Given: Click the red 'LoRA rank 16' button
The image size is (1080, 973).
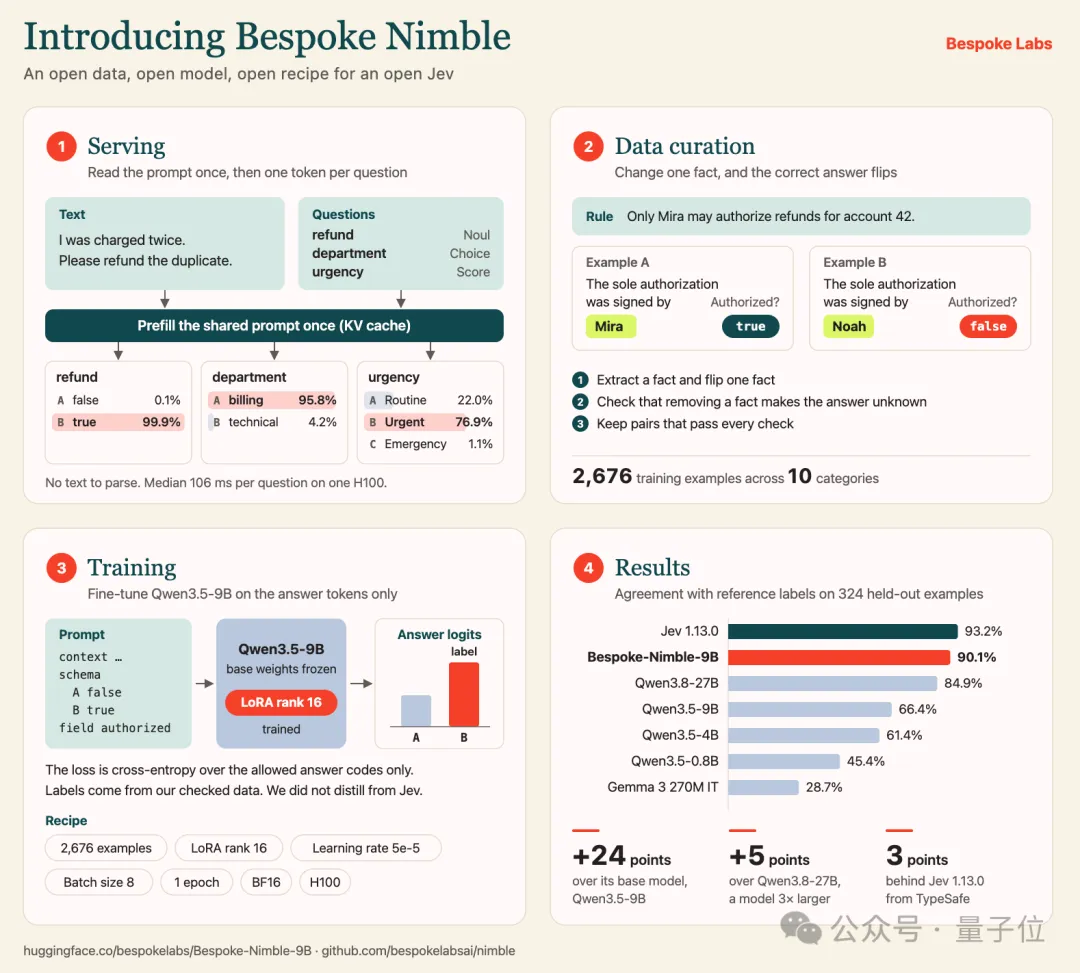Looking at the screenshot, I should point(281,702).
